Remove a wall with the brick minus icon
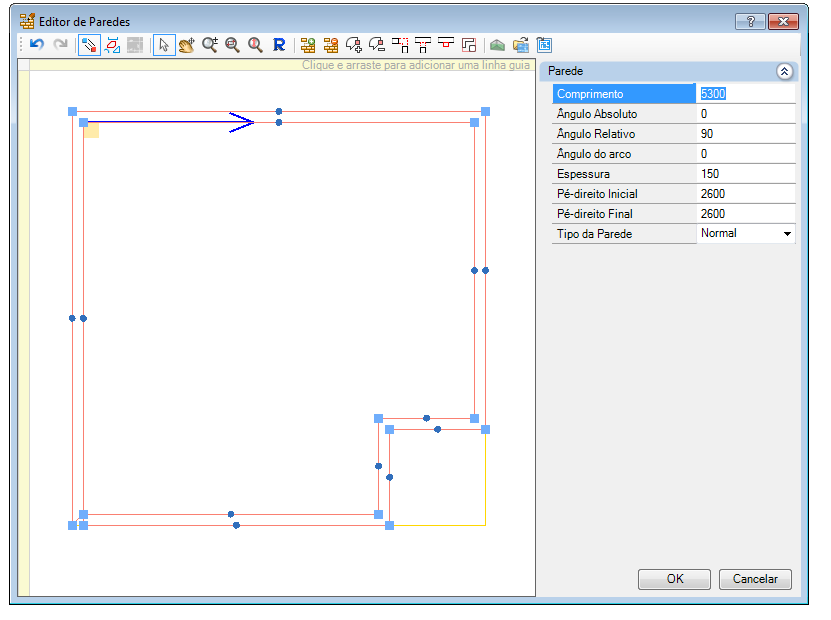Viewport: 831px width, 620px height. (331, 45)
